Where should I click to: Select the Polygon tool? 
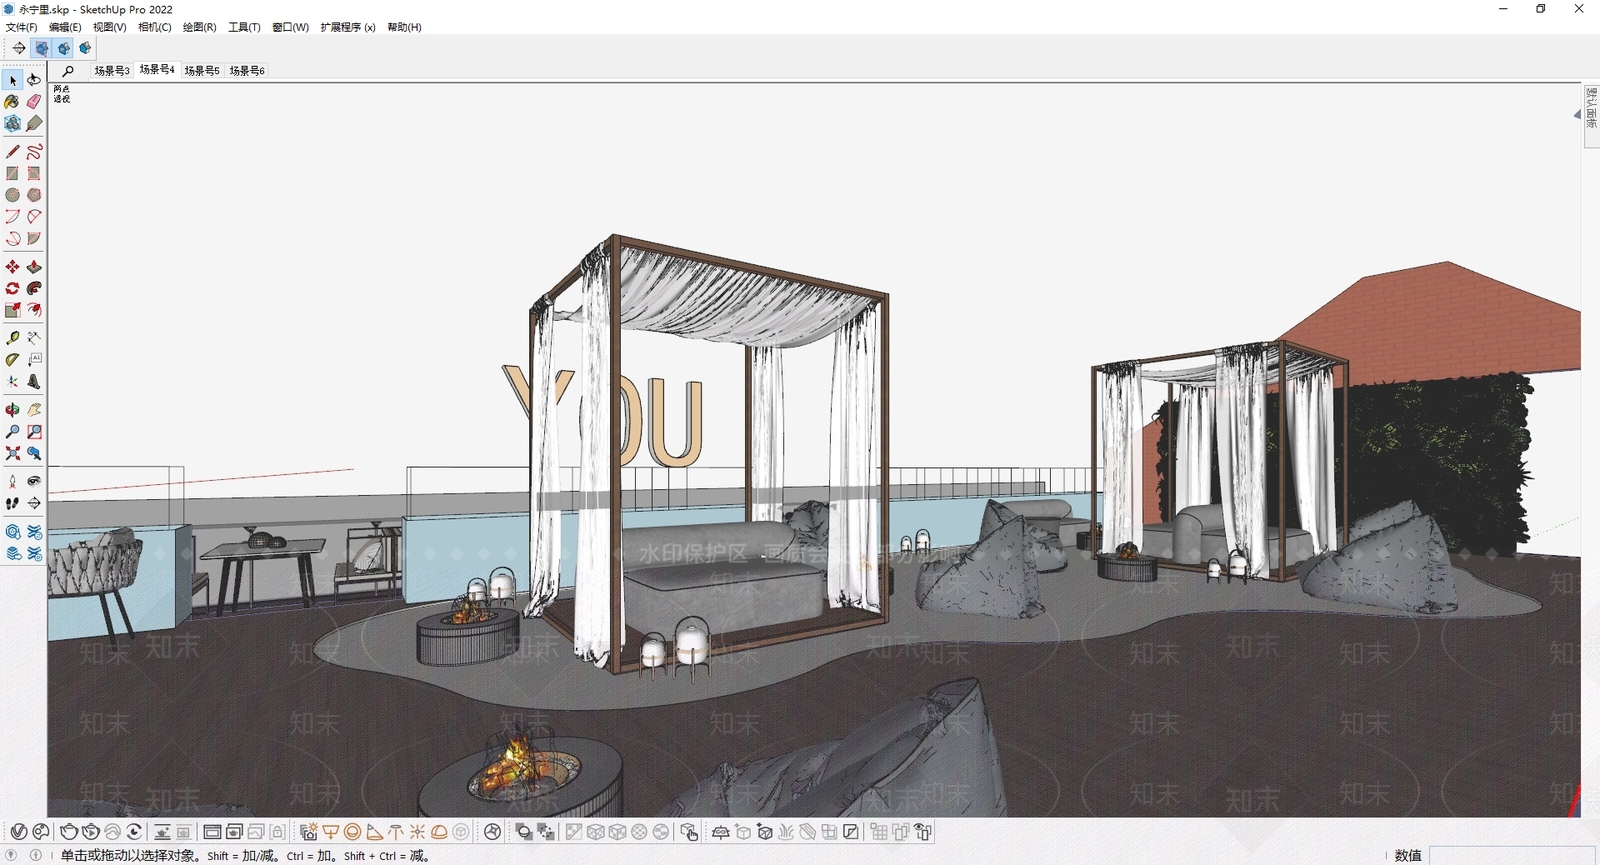(x=34, y=195)
